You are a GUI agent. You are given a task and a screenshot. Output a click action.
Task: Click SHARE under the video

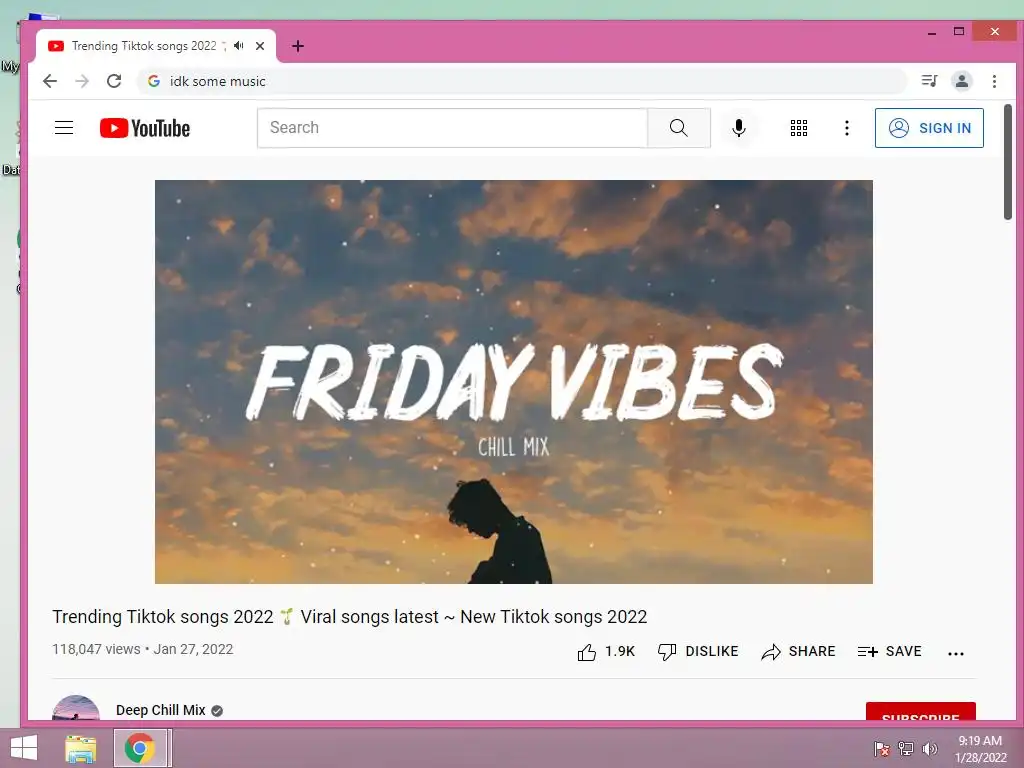pyautogui.click(x=798, y=651)
